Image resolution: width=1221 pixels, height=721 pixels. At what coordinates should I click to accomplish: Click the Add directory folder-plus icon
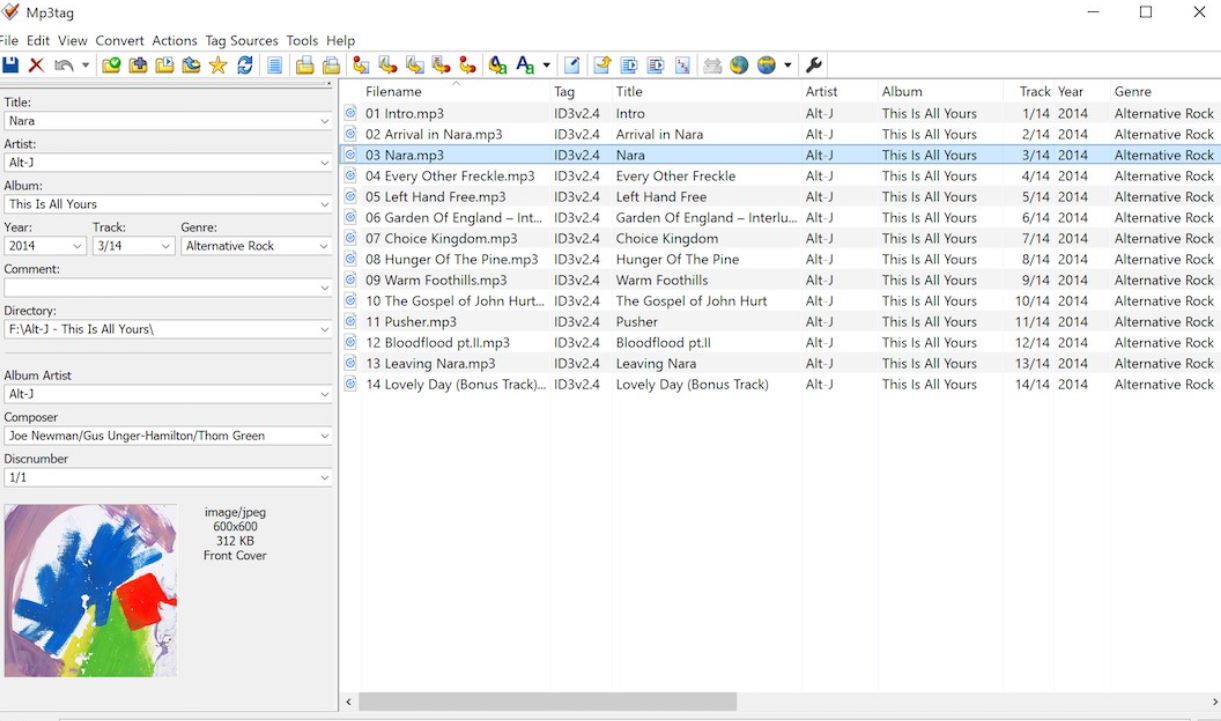(x=138, y=65)
